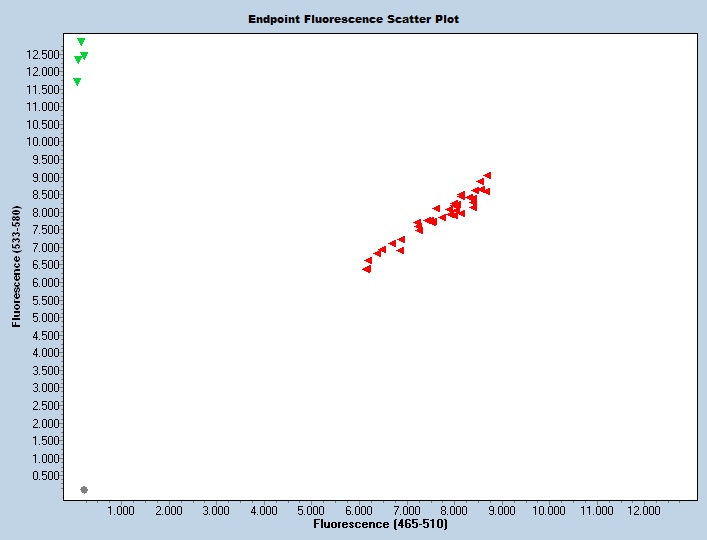This screenshot has height=540, width=707.
Task: Click the chart title Endpoint Fluorescence Scatter Plot
Action: pyautogui.click(x=353, y=19)
